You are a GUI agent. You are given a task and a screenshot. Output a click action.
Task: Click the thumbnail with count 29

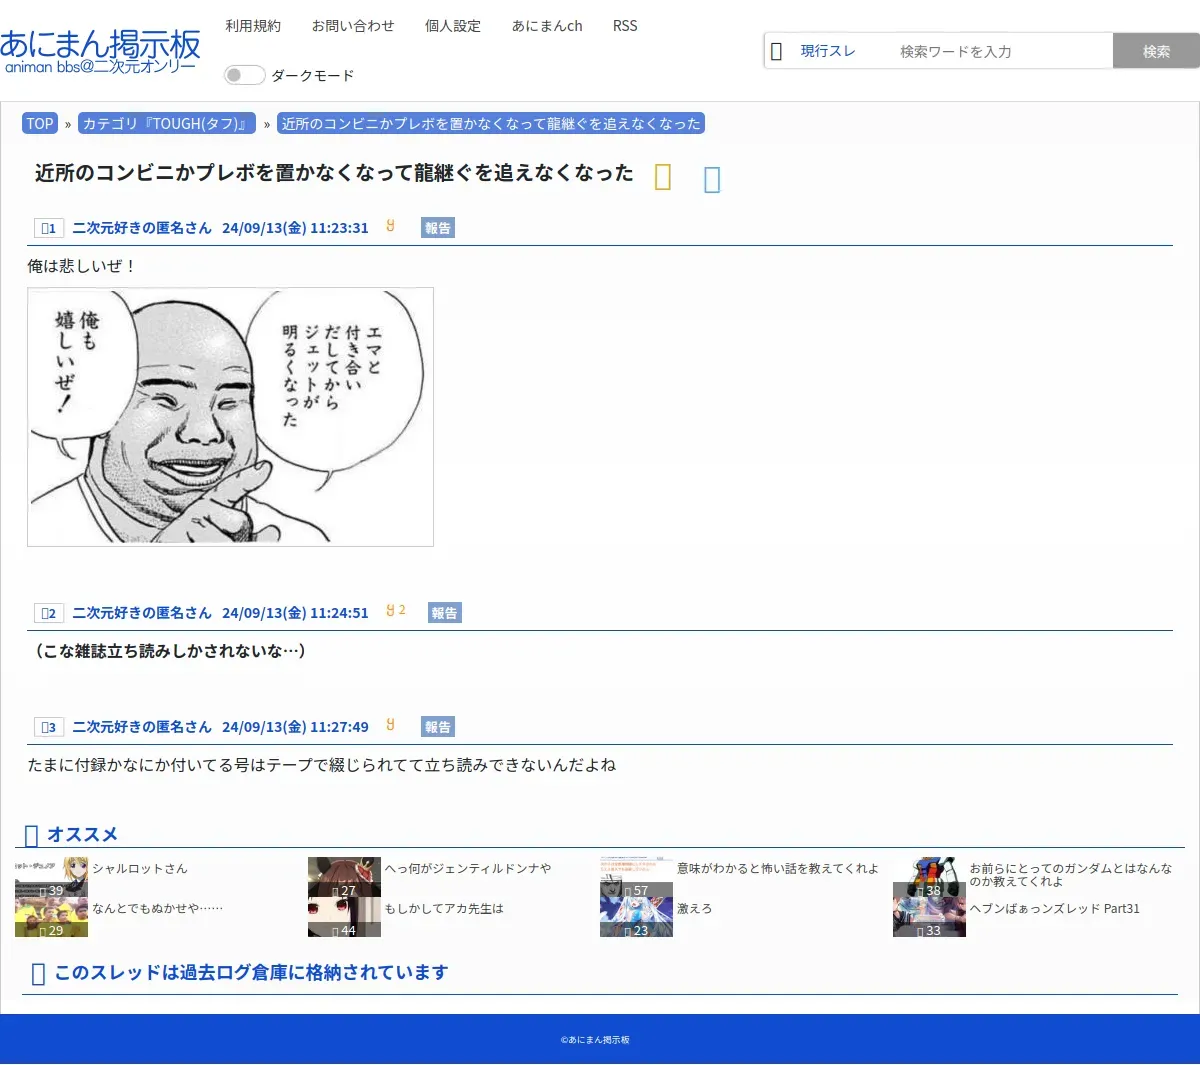[x=51, y=917]
